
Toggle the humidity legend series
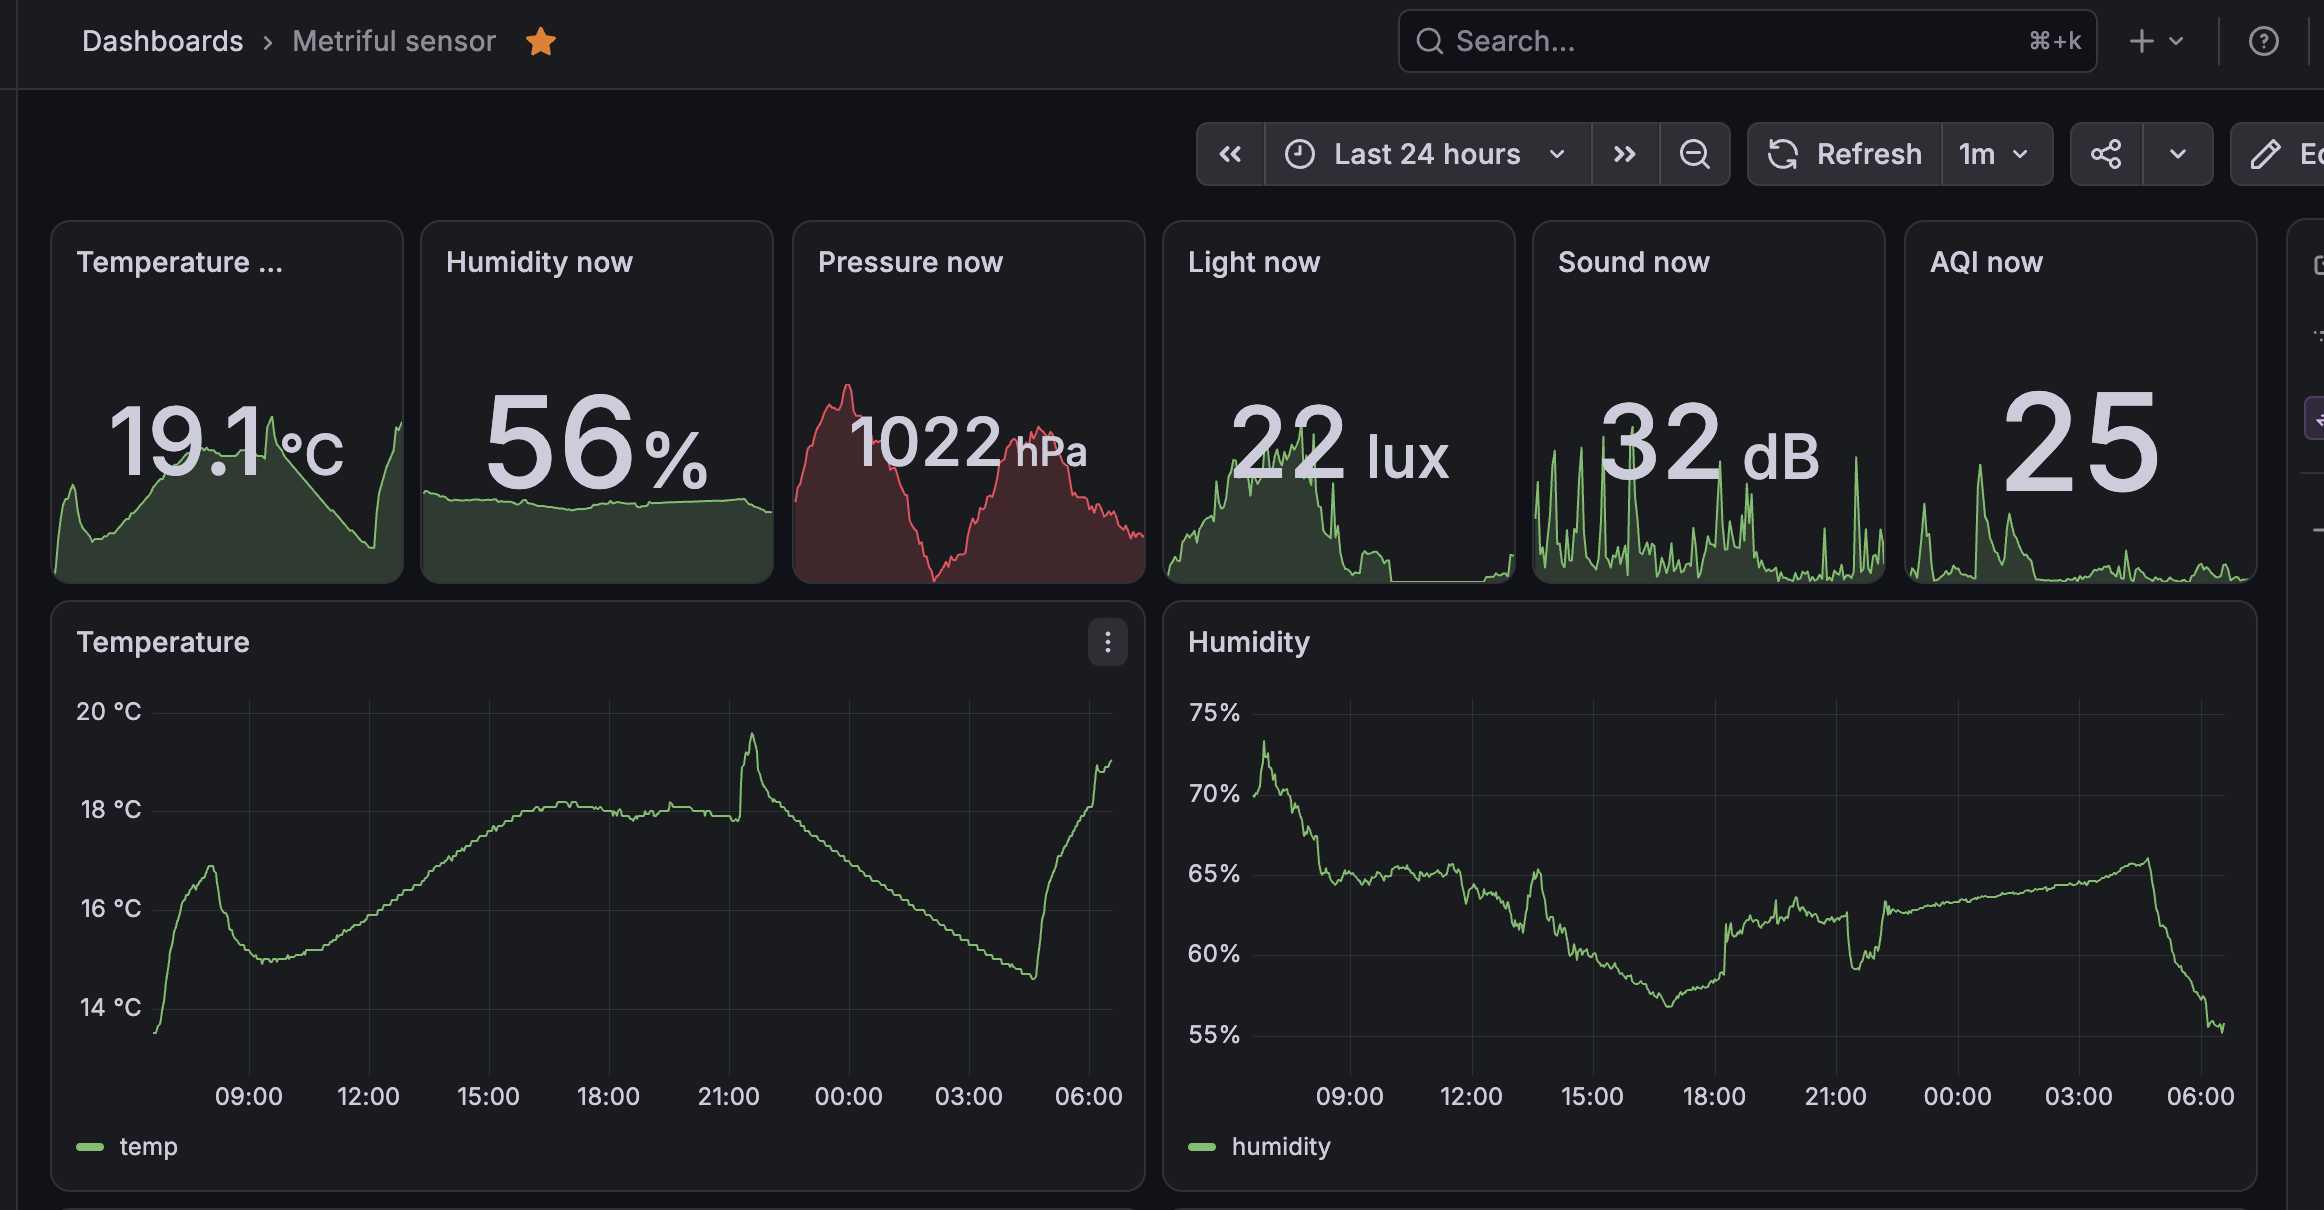(x=1281, y=1146)
